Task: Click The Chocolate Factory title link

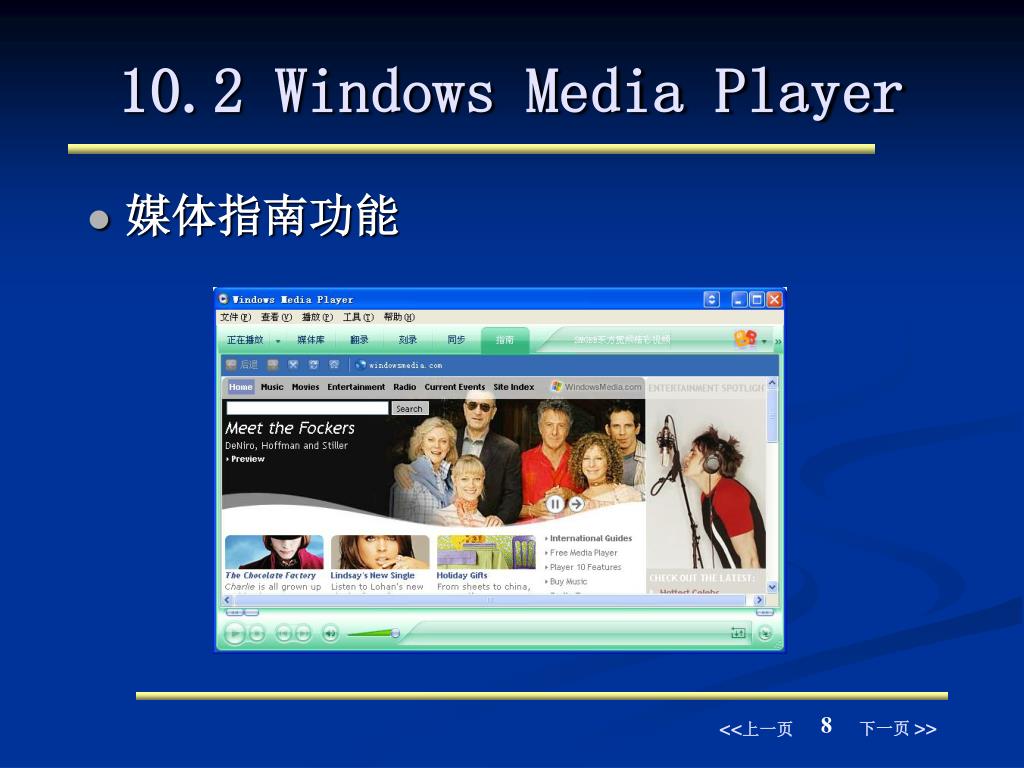Action: pyautogui.click(x=270, y=575)
